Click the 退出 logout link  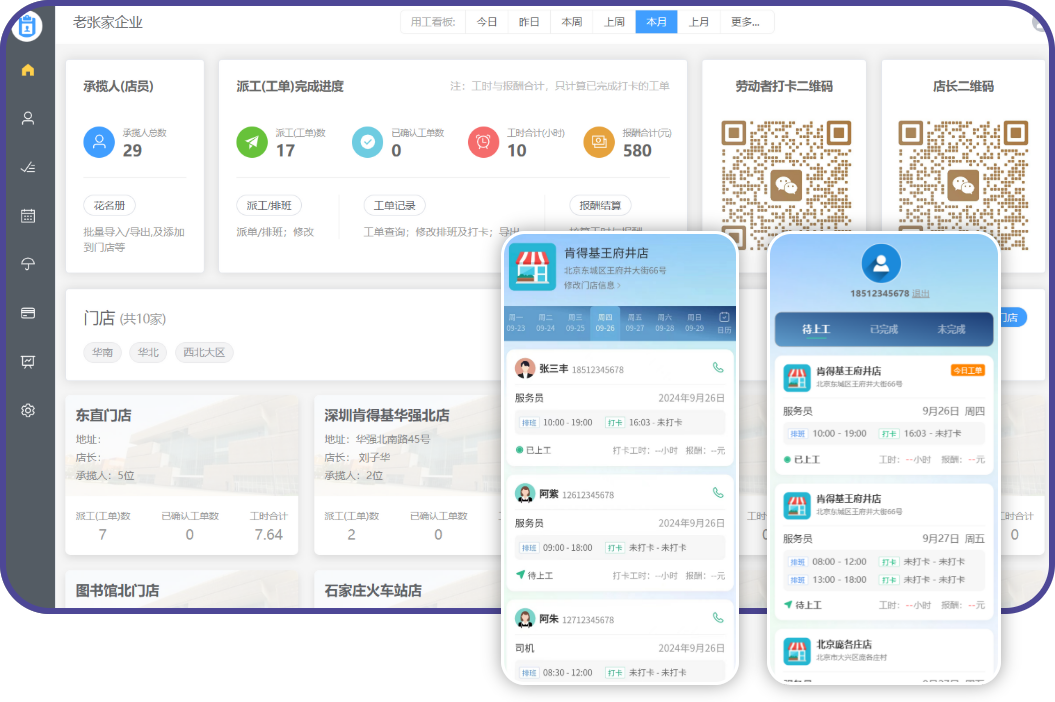[x=920, y=293]
